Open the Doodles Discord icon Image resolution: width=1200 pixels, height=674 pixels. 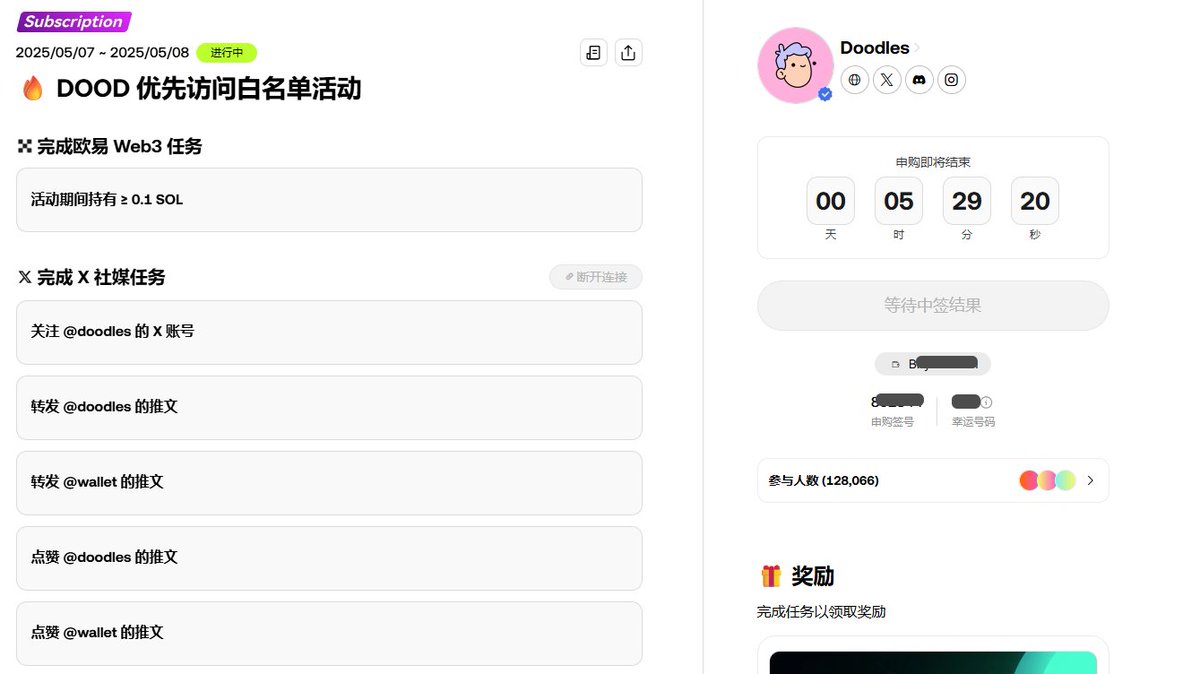click(x=919, y=80)
